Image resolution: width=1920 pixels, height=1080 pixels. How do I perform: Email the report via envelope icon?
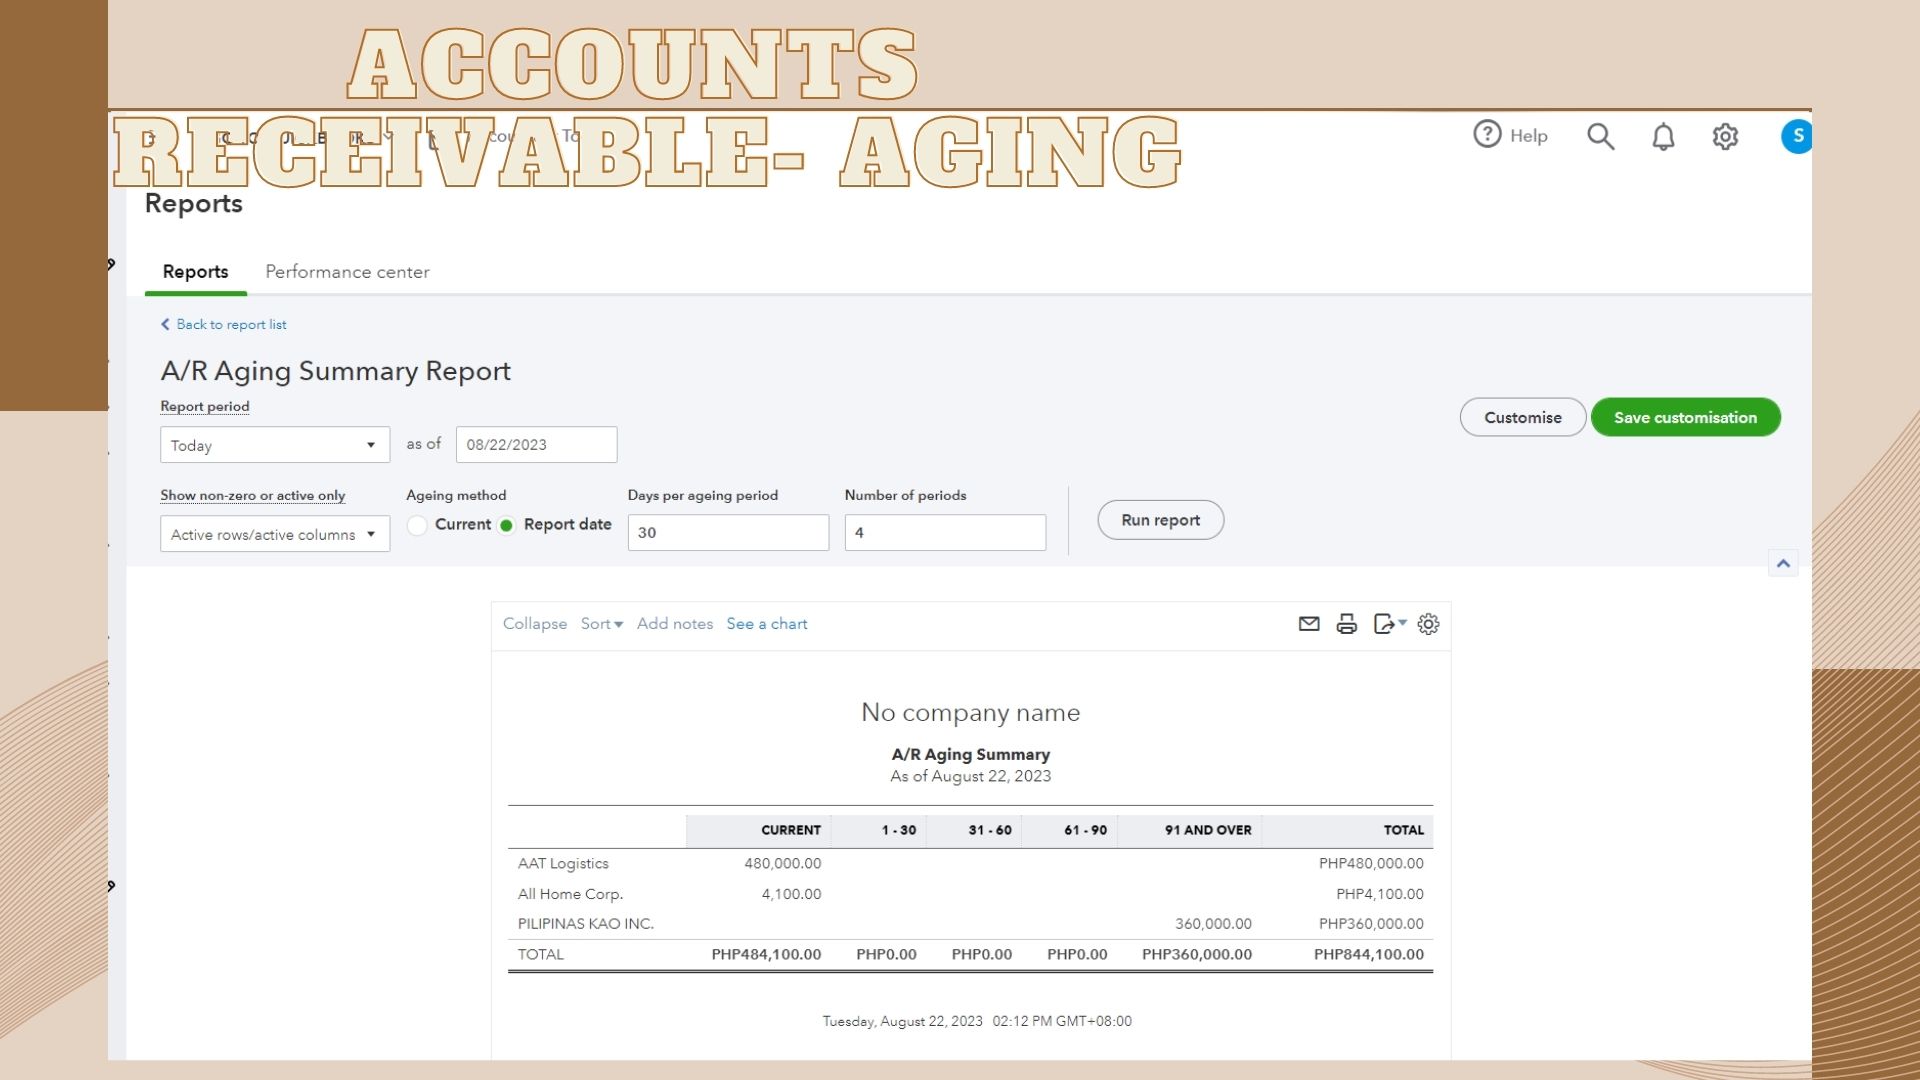[1308, 624]
